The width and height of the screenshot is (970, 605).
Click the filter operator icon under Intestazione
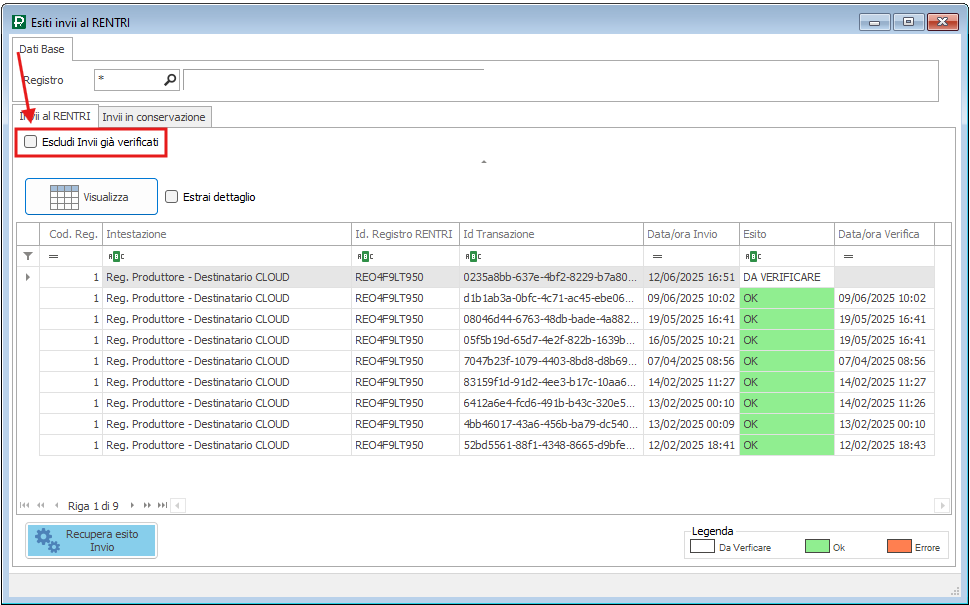click(114, 256)
